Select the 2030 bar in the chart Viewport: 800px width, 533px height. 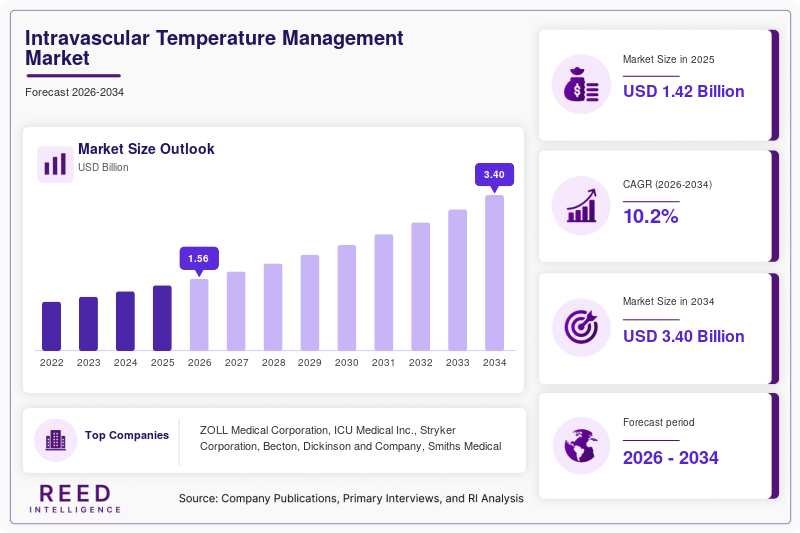click(x=347, y=298)
